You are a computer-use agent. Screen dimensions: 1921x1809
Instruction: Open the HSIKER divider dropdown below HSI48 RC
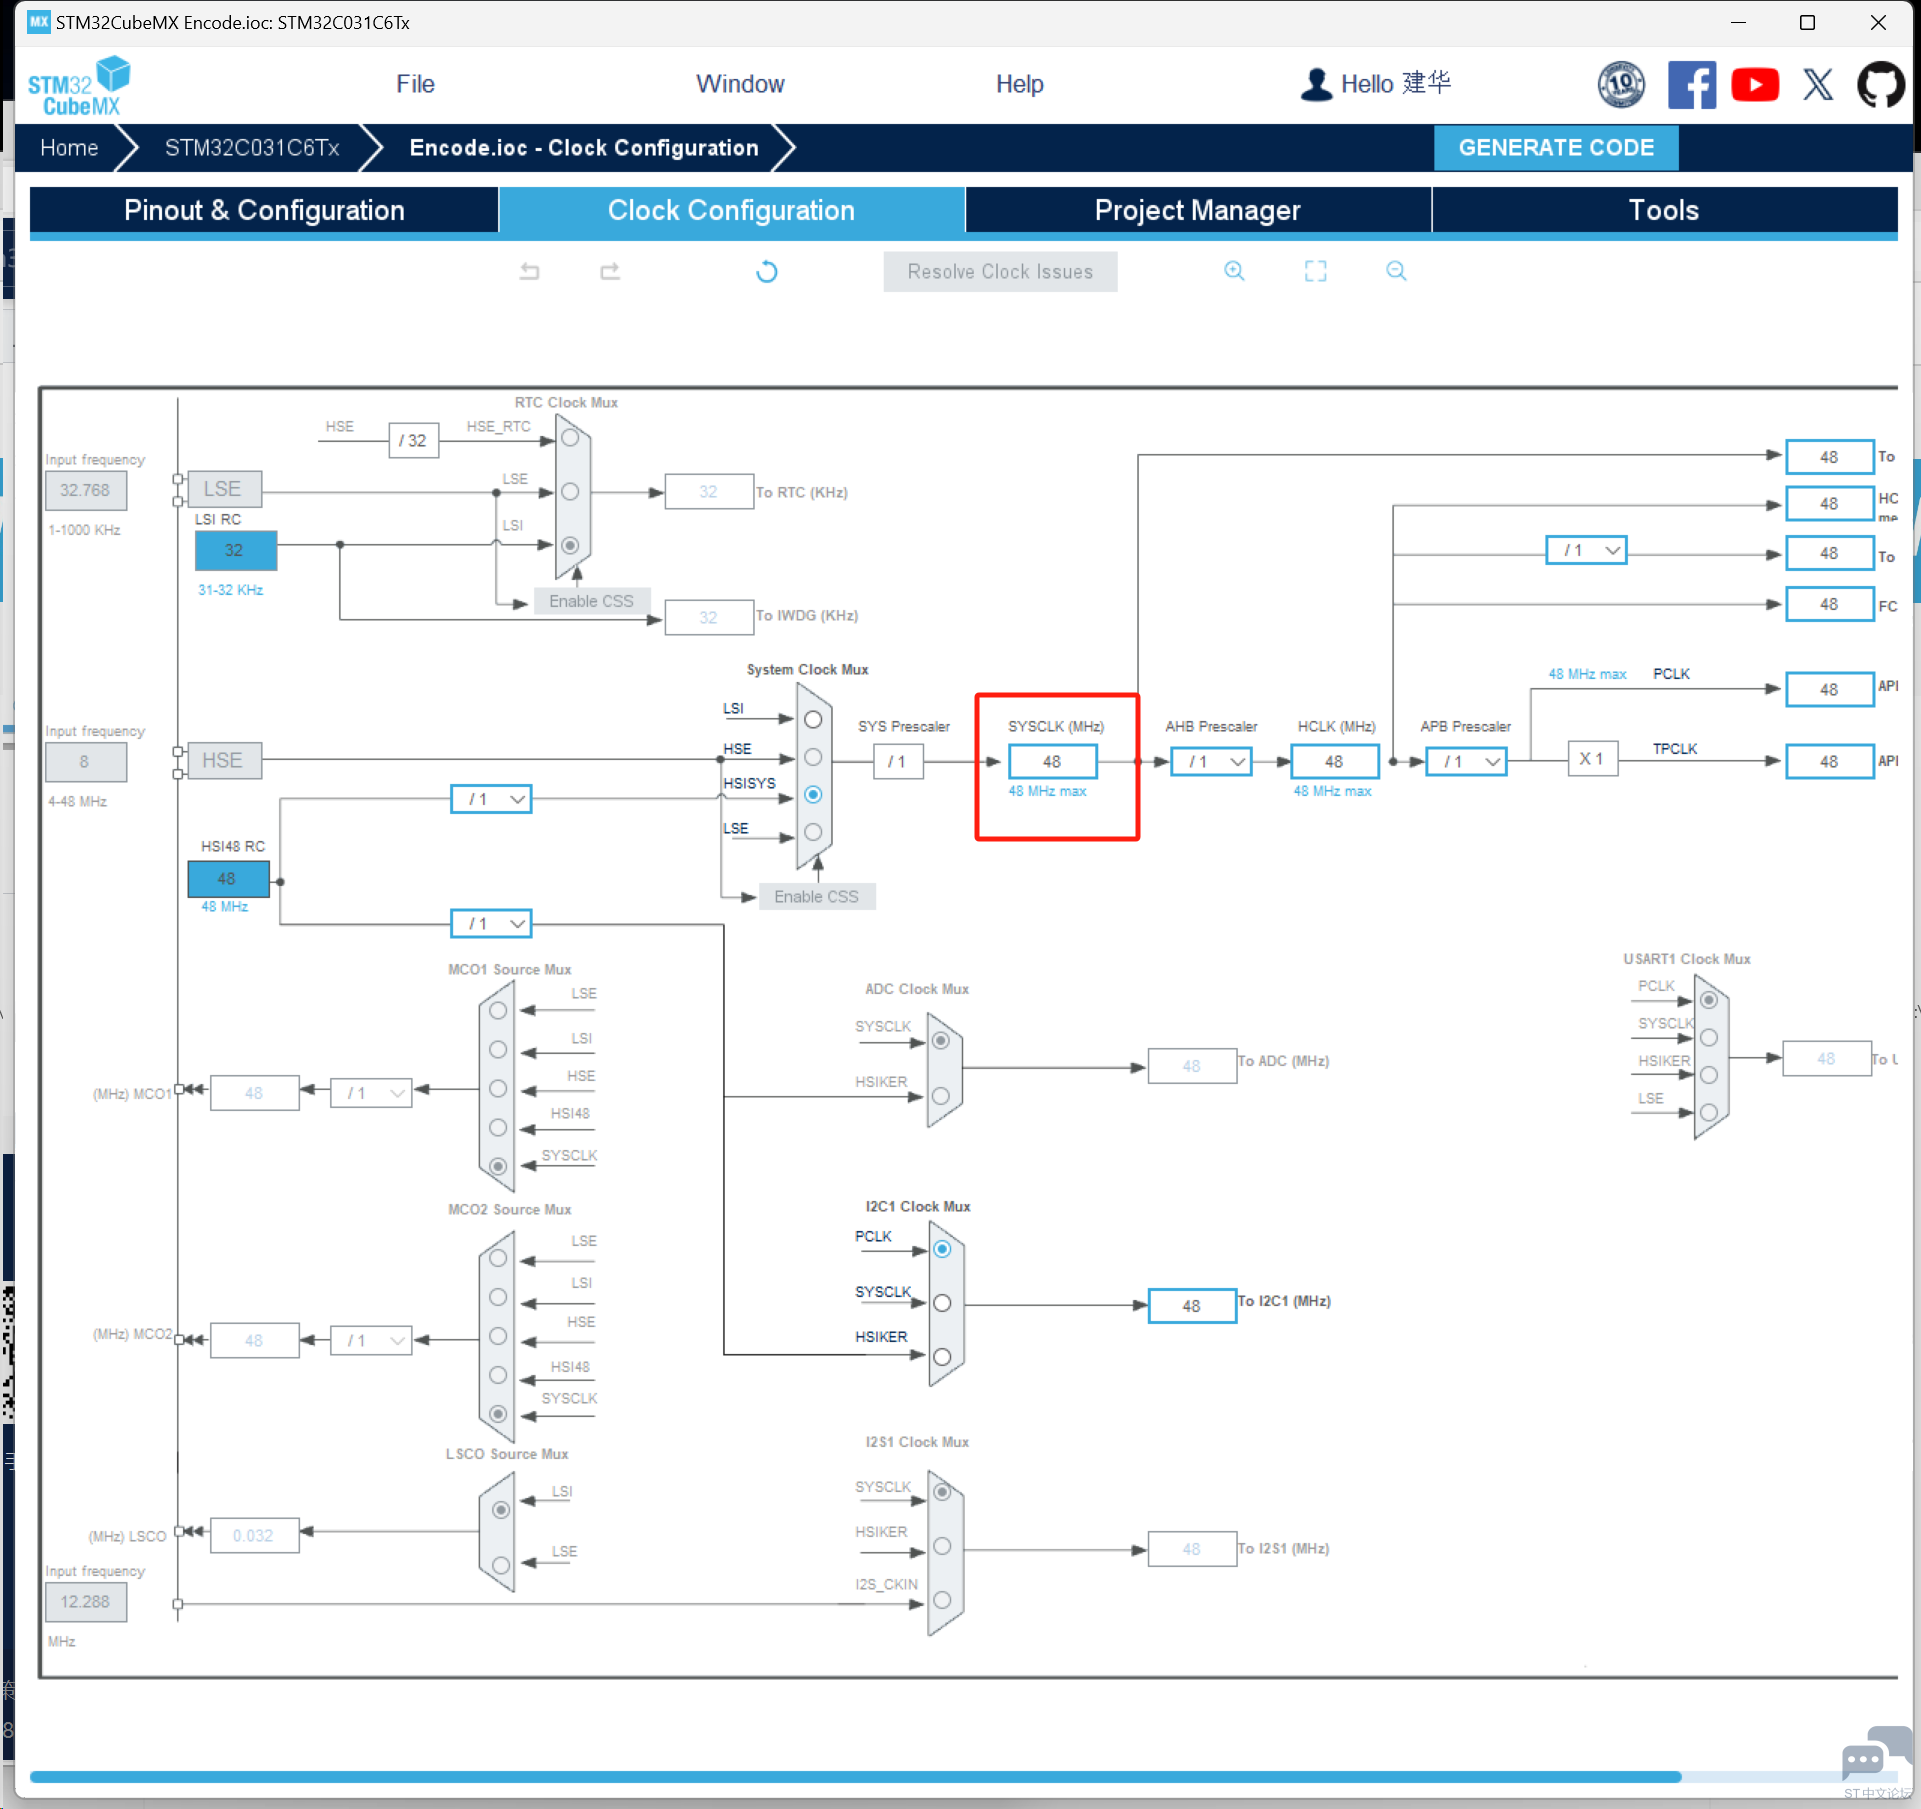point(491,924)
